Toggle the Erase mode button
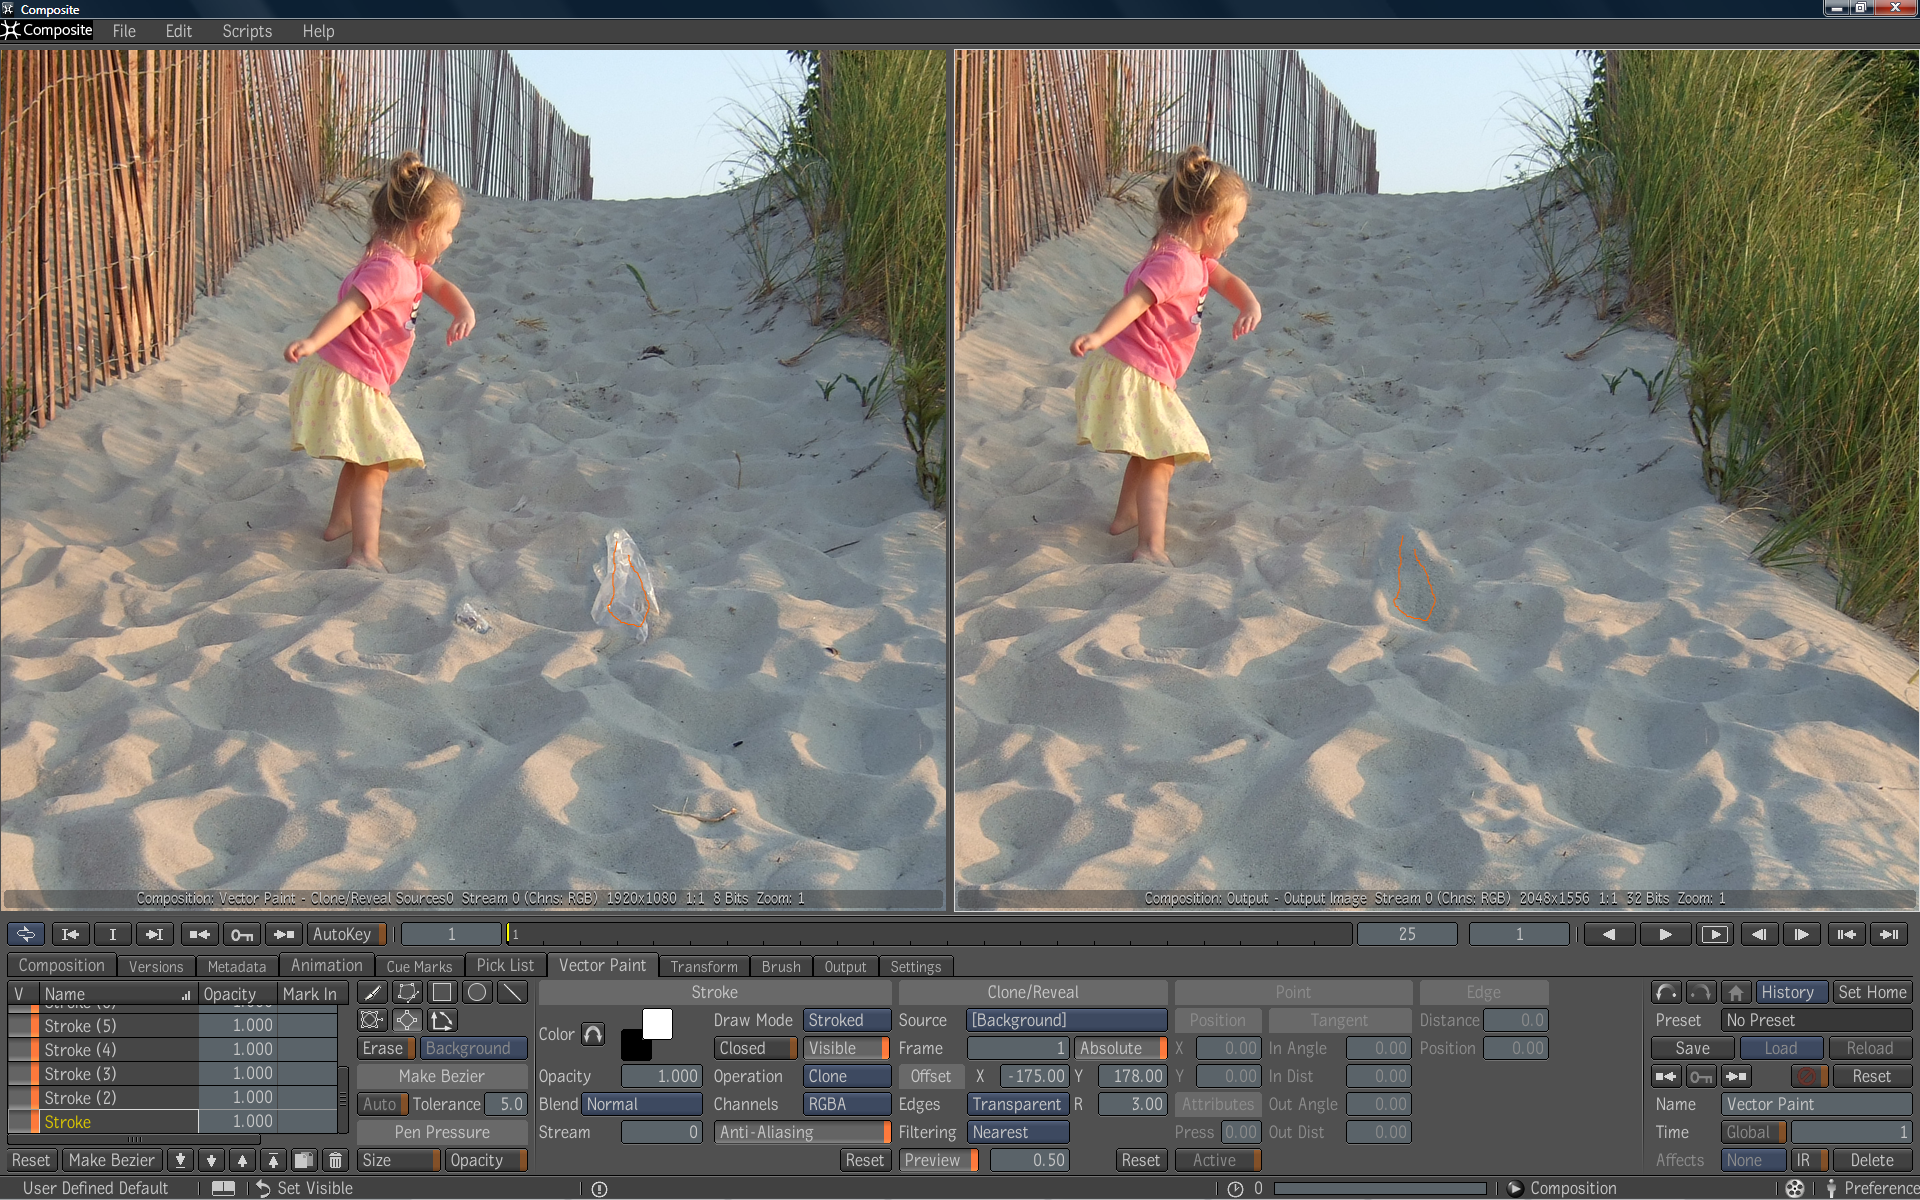The height and width of the screenshot is (1200, 1920). tap(385, 1048)
